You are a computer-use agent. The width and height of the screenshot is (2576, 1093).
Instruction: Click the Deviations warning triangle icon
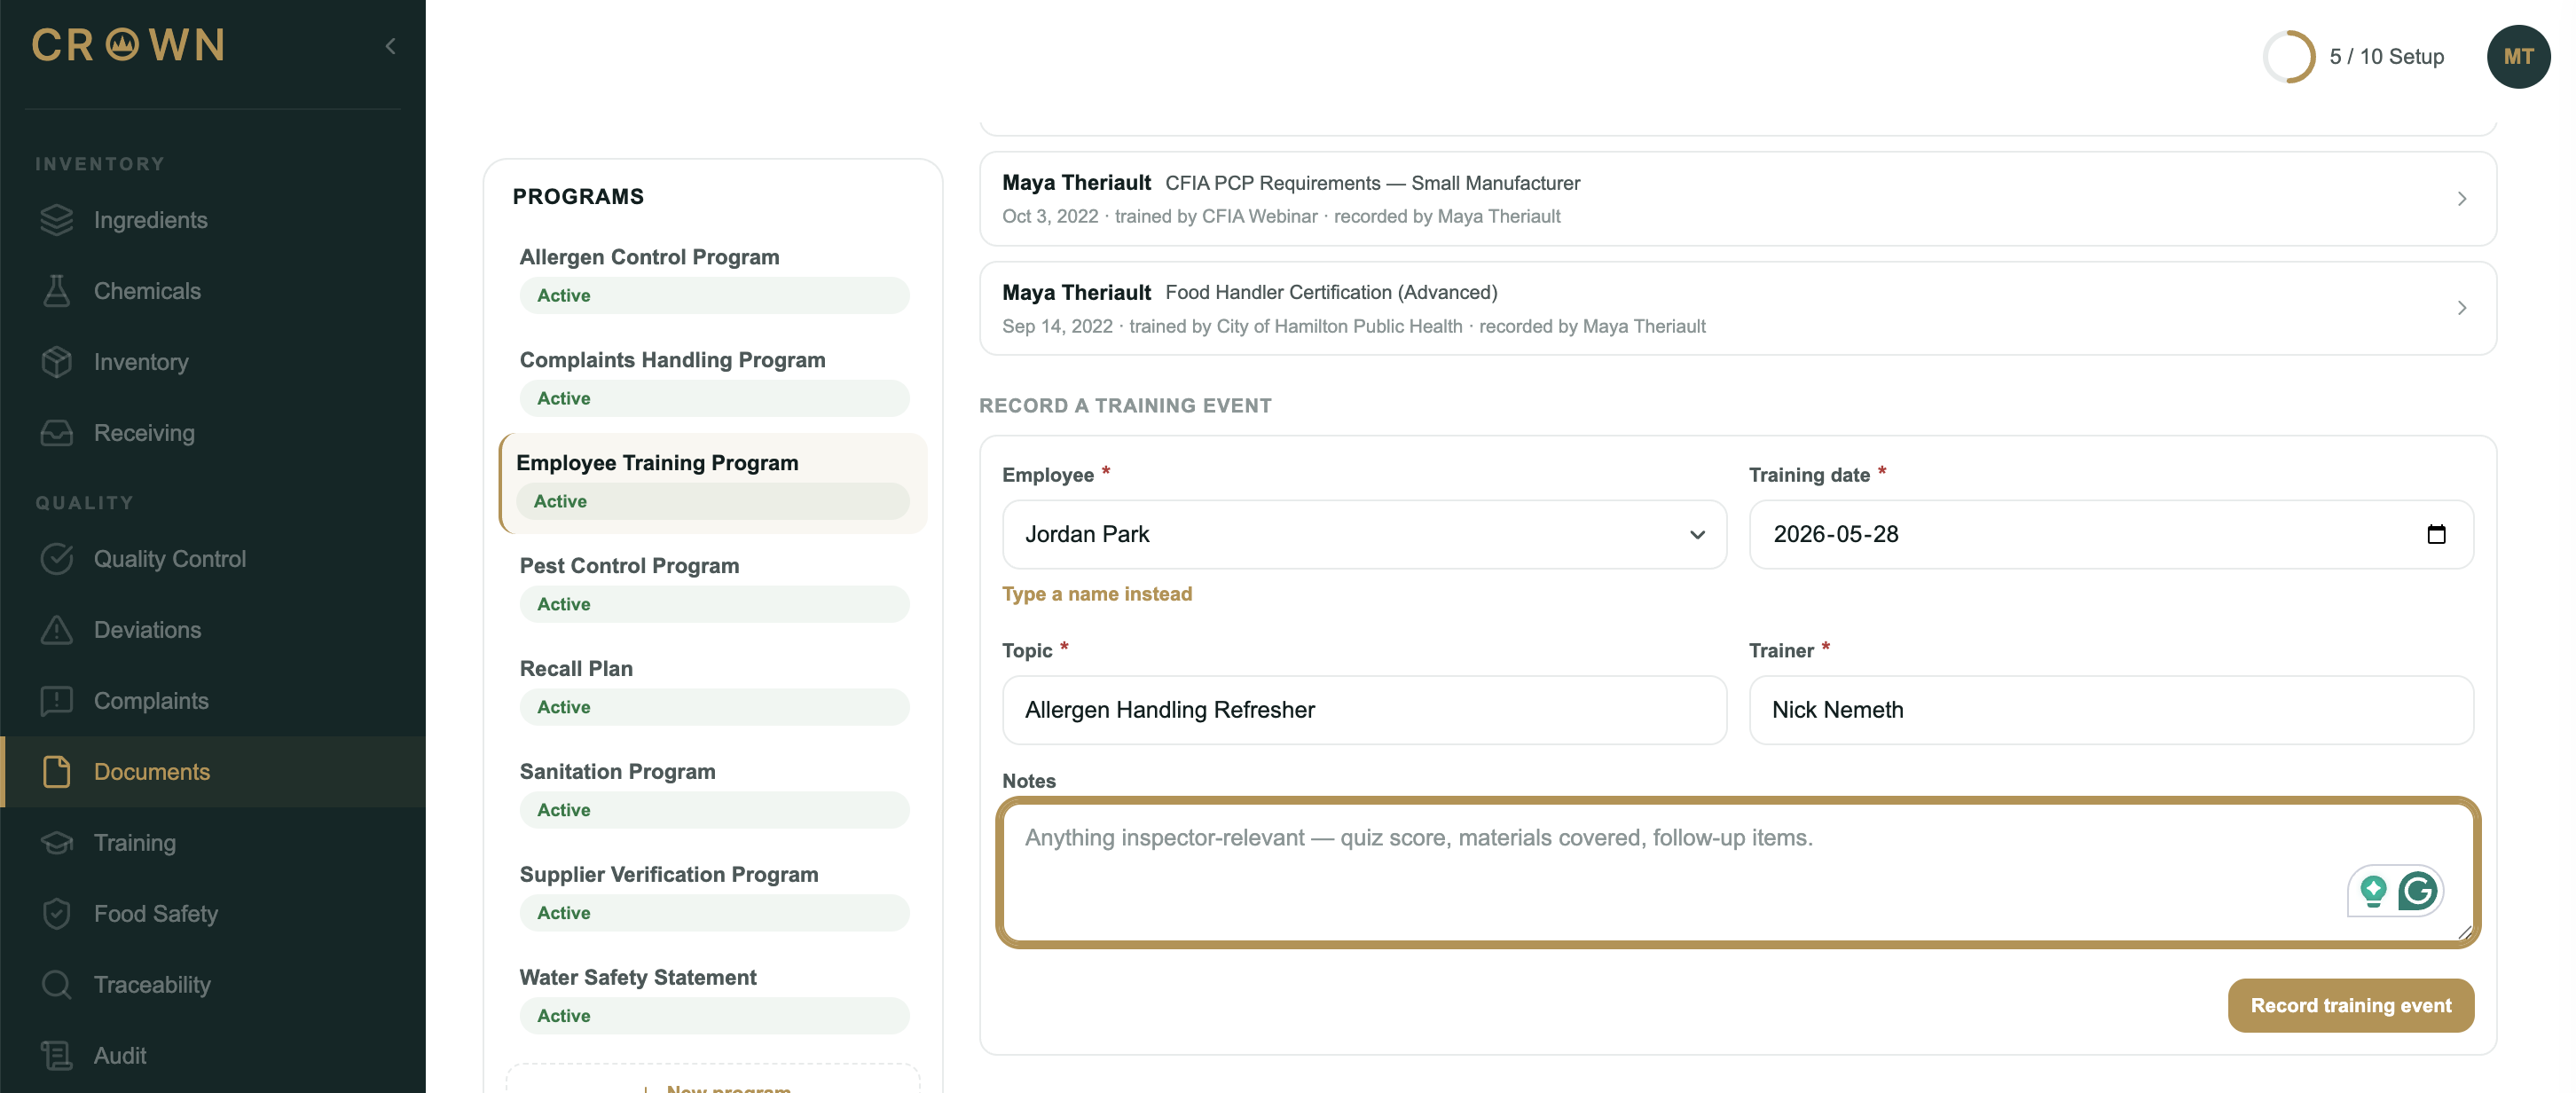click(x=57, y=630)
